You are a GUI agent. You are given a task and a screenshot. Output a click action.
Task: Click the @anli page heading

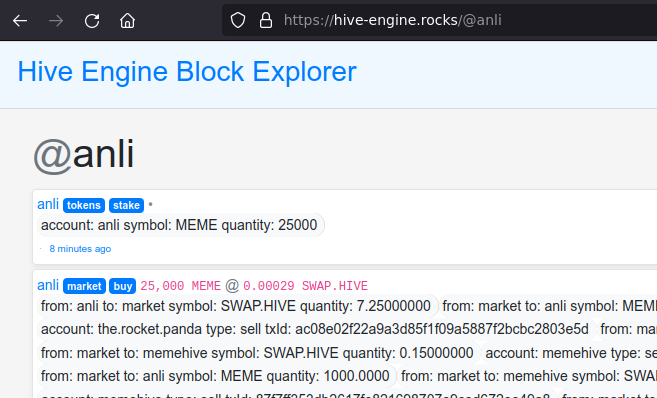pos(84,155)
